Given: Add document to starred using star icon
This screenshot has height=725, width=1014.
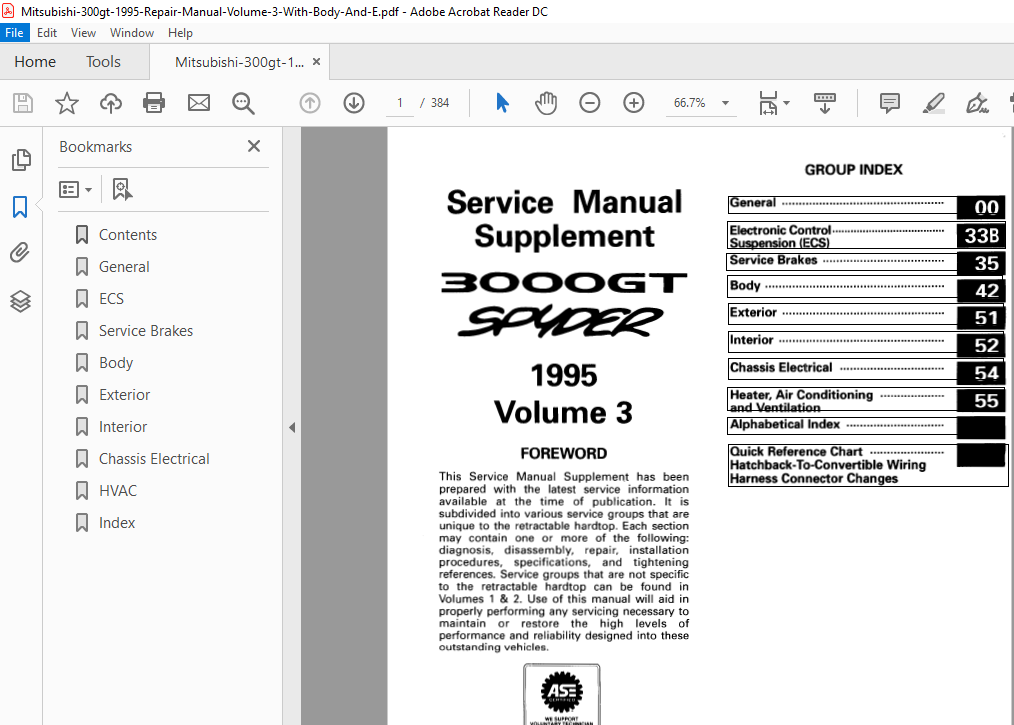Looking at the screenshot, I should 67,103.
